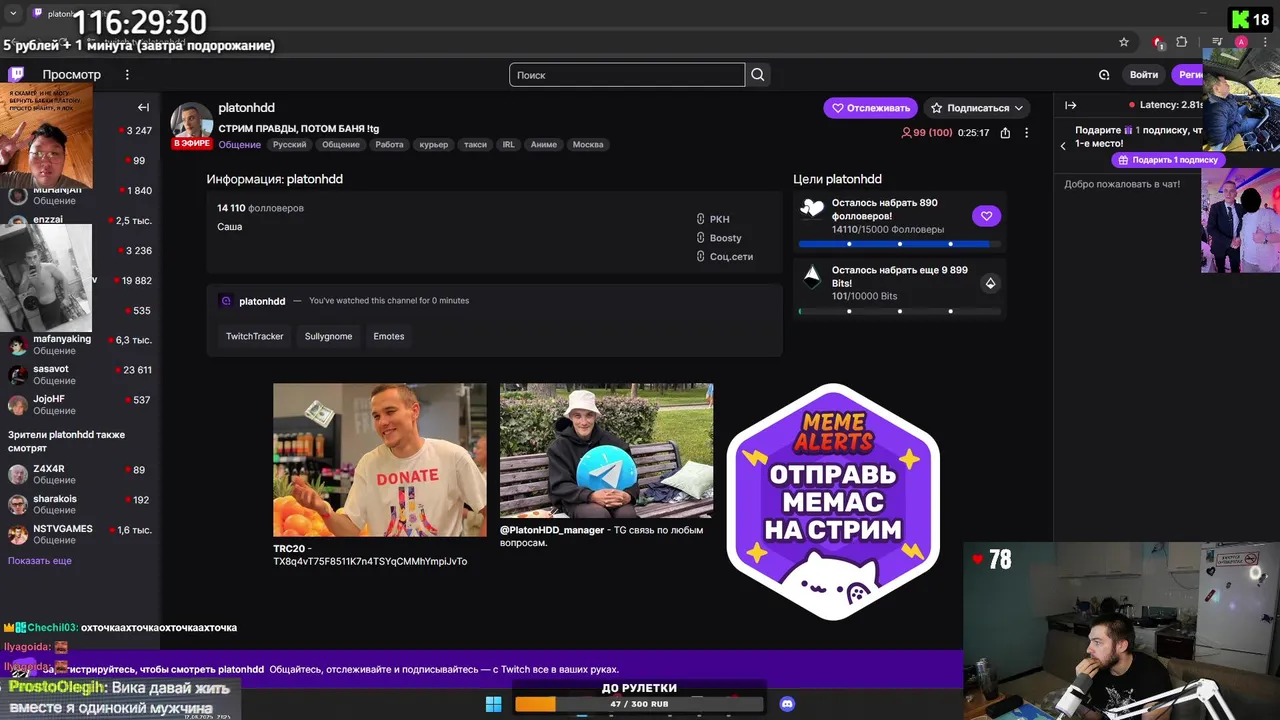This screenshot has height=720, width=1280.
Task: Open the DONATE TRC20 panel image
Action: (x=380, y=460)
